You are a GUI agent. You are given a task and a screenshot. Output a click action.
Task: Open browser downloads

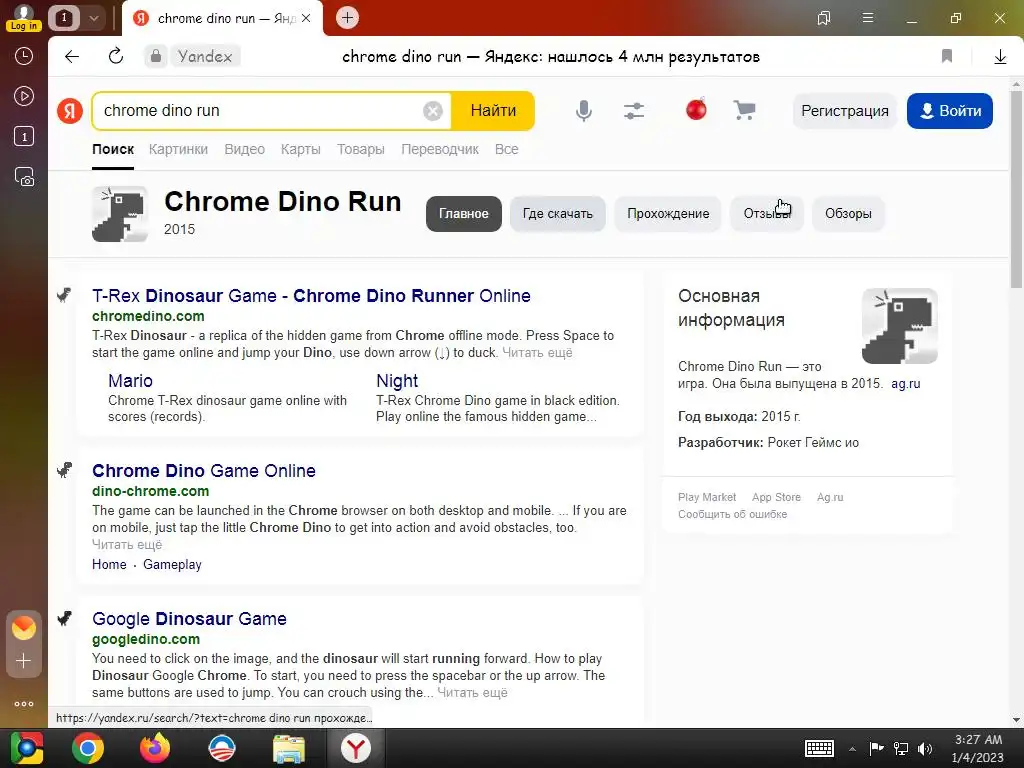[x=1000, y=57]
